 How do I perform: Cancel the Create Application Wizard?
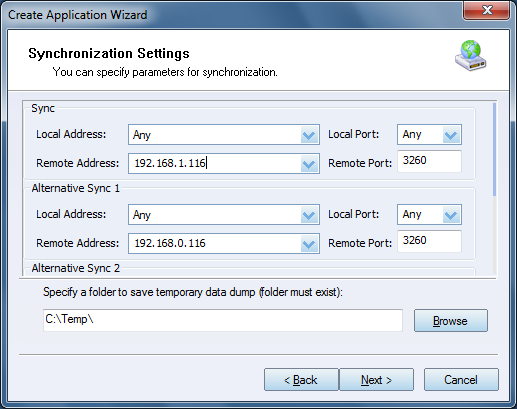[461, 380]
